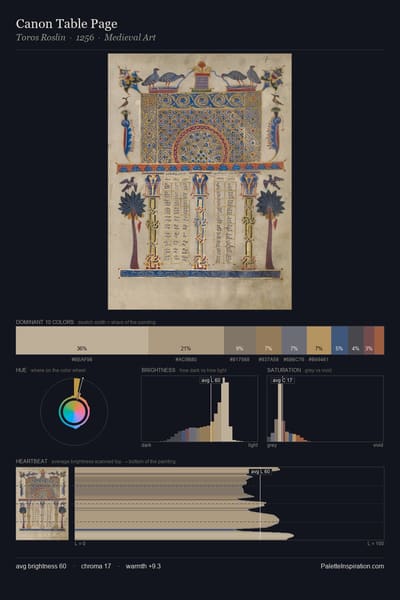Click the artist name 'Toros Roslin'
Viewport: 400px width, 600px height.
pos(41,38)
